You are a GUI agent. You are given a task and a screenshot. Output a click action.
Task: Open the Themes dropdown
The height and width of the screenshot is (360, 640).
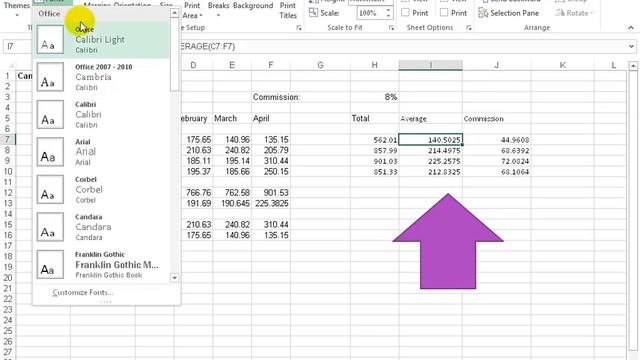[x=17, y=9]
